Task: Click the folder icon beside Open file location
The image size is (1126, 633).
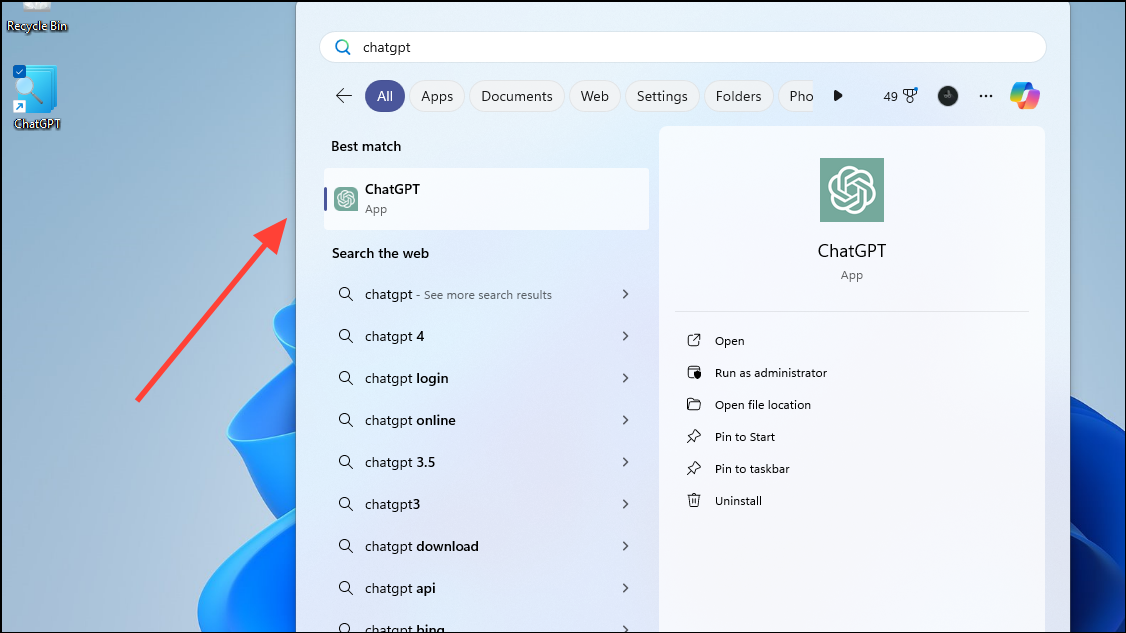Action: click(694, 404)
